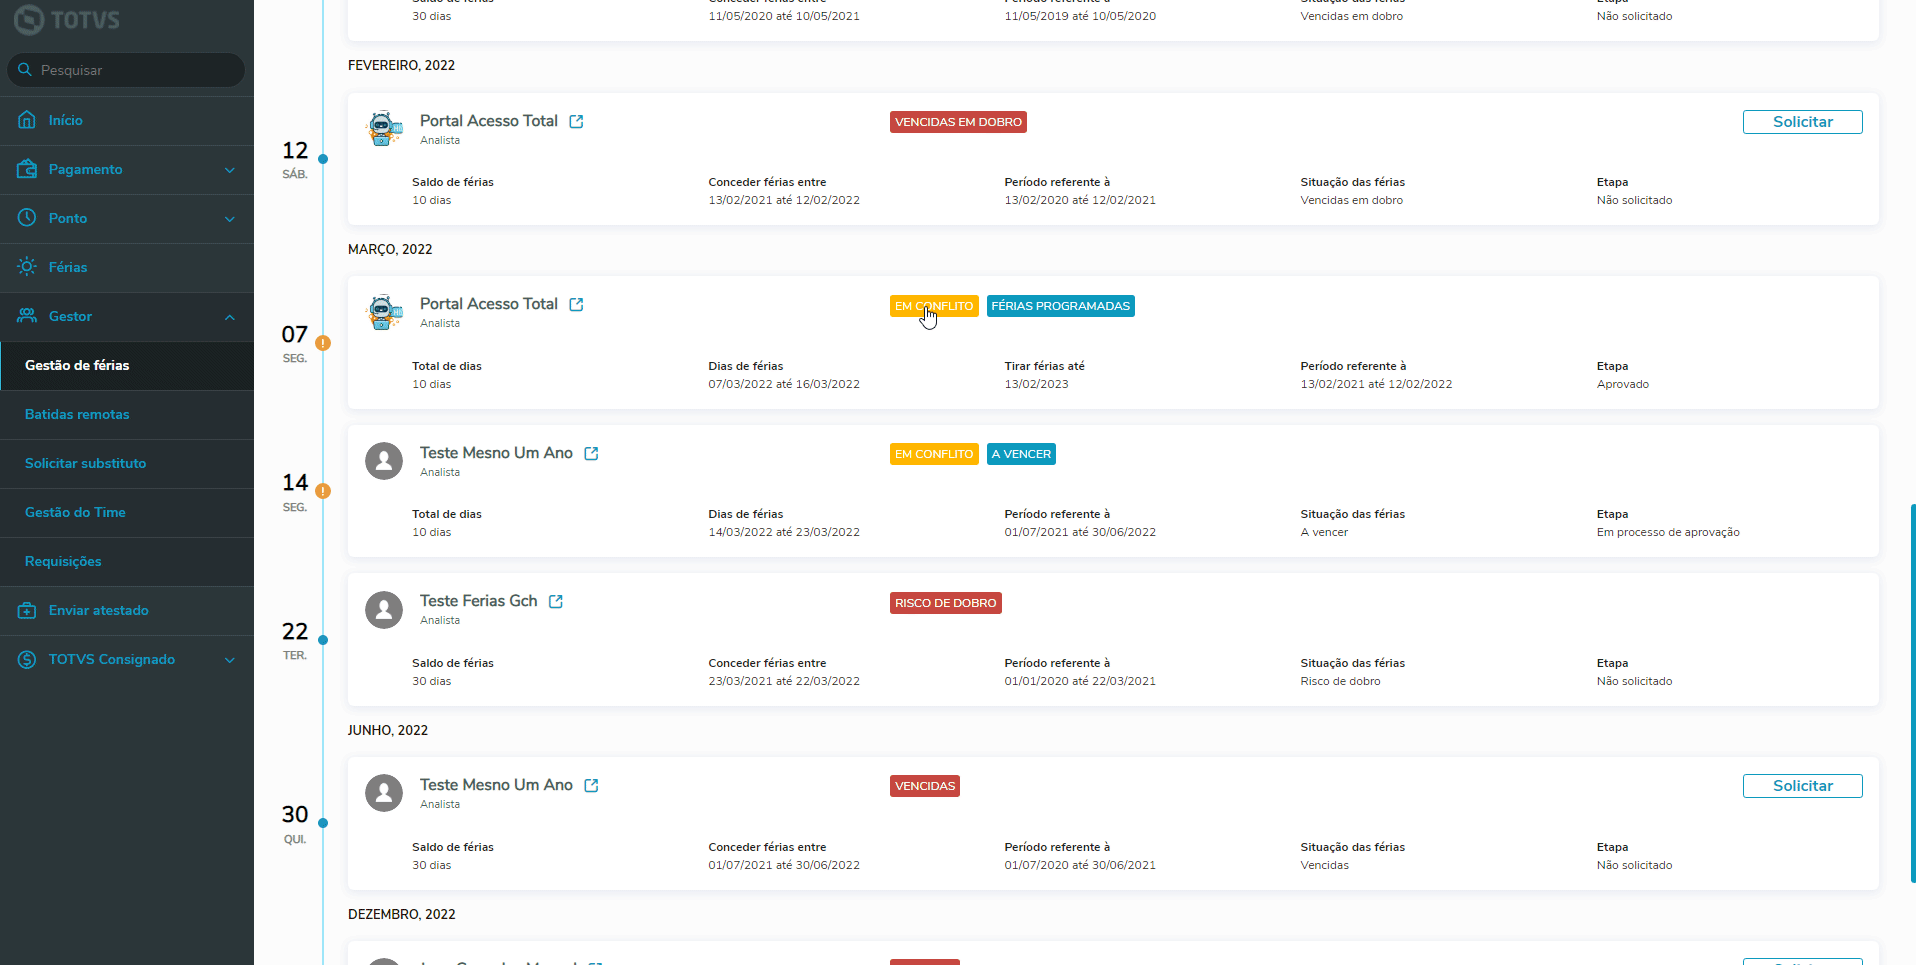Expand the Pagamento chevron
Screen dimensions: 1916x965
tap(230, 170)
